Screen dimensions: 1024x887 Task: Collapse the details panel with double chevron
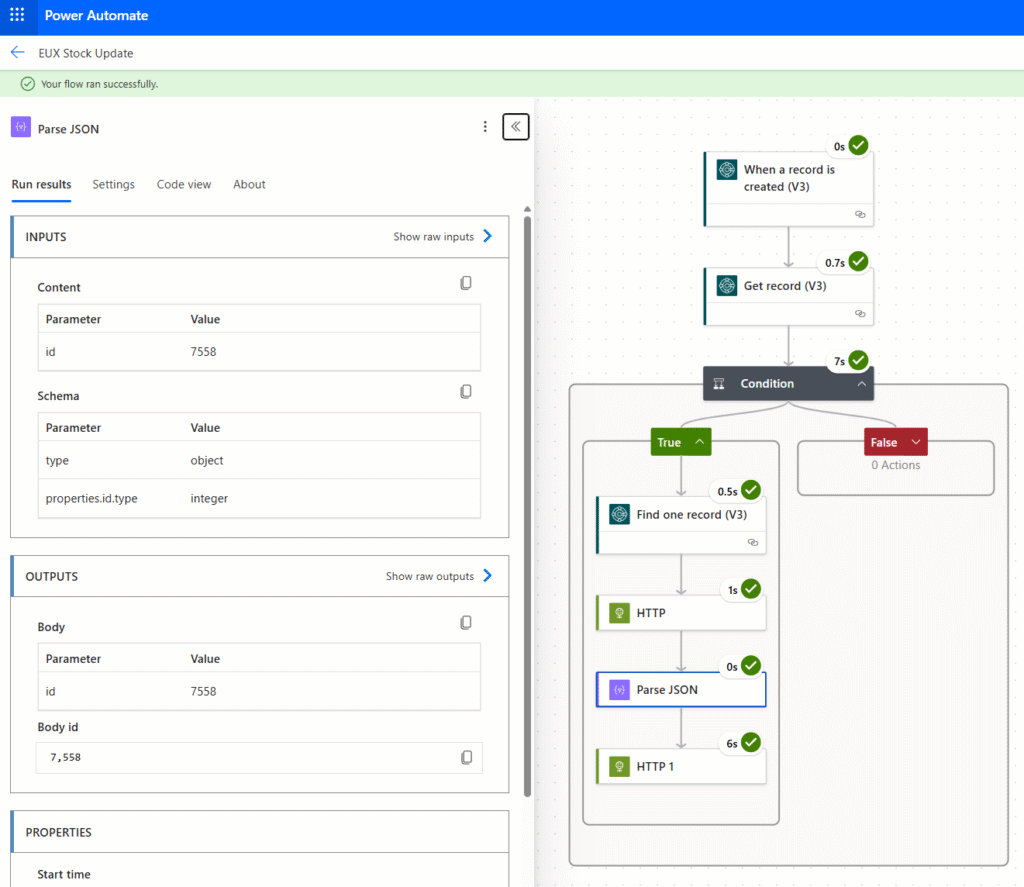(515, 127)
